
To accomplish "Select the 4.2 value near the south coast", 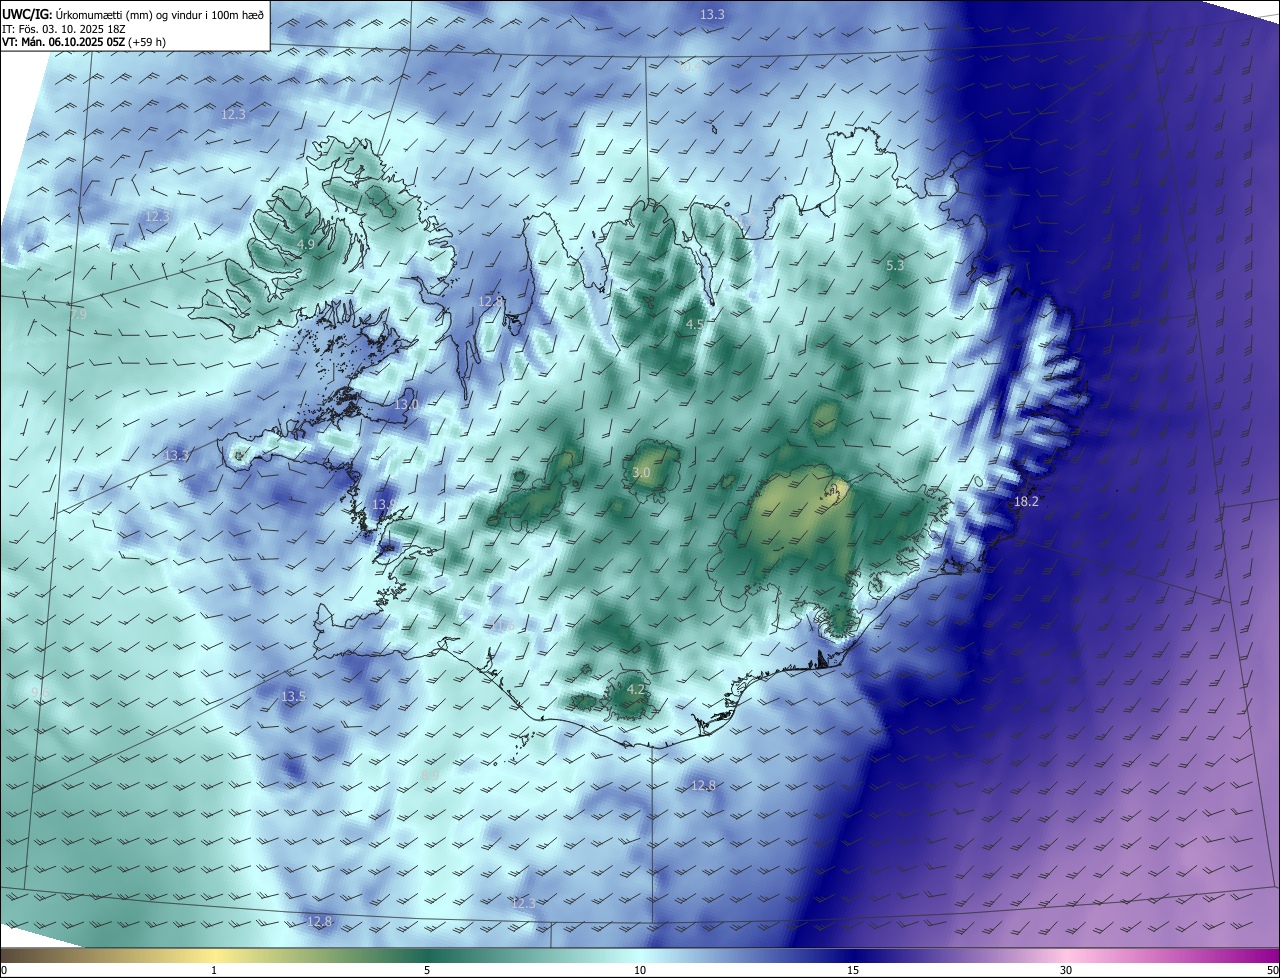I will [636, 689].
